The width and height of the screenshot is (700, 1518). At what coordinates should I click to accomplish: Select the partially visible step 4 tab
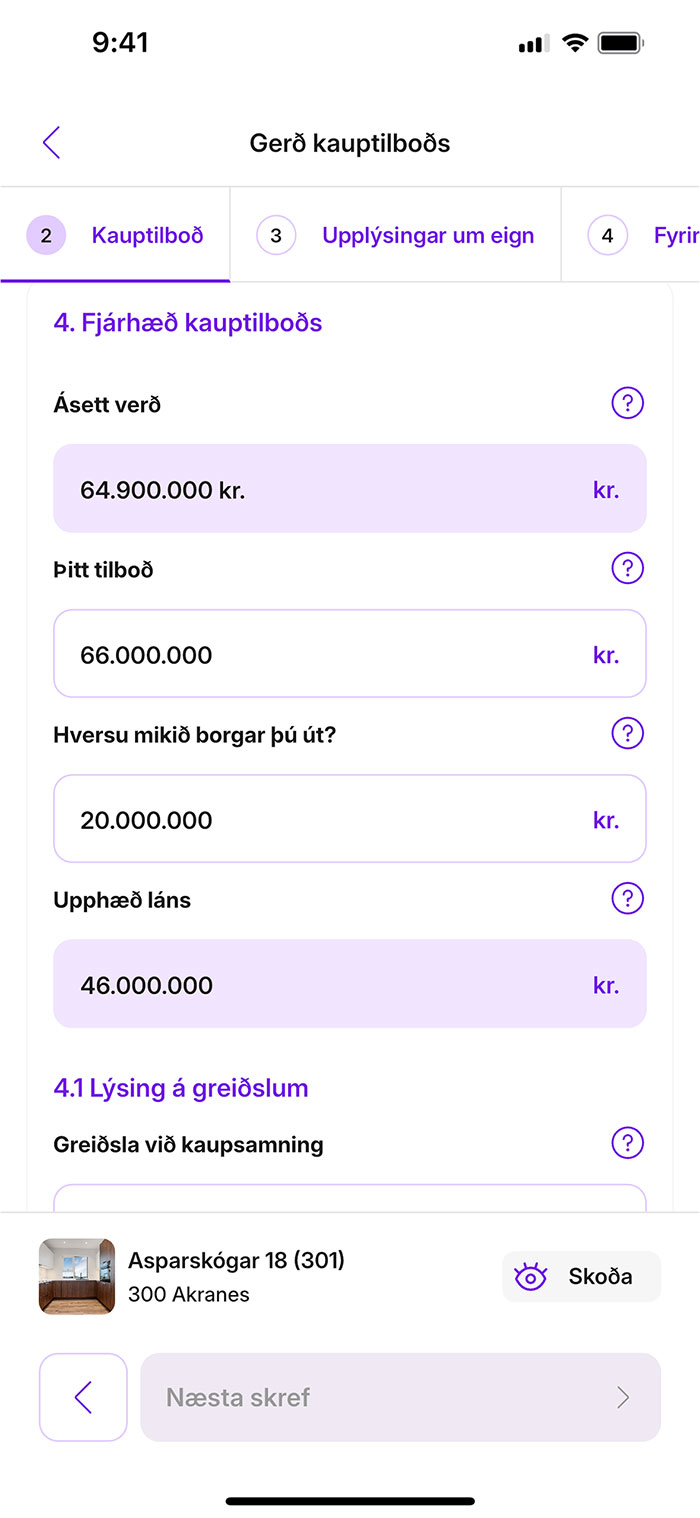(x=642, y=236)
